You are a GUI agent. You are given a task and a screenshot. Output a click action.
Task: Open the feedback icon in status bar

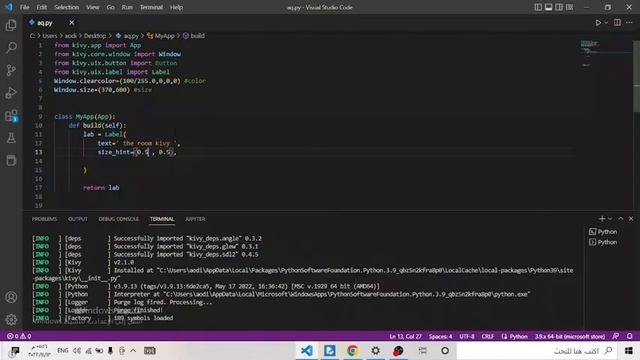point(616,336)
